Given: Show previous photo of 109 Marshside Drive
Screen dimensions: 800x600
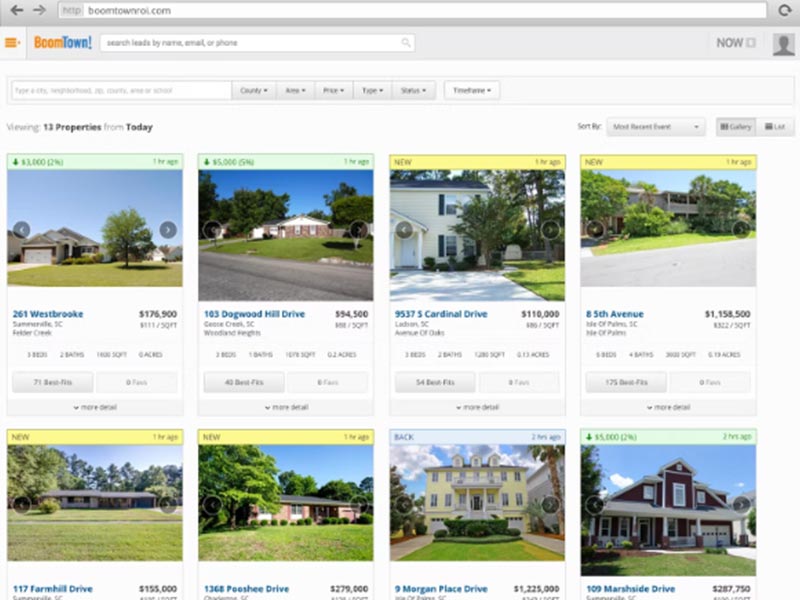Looking at the screenshot, I should click(594, 505).
